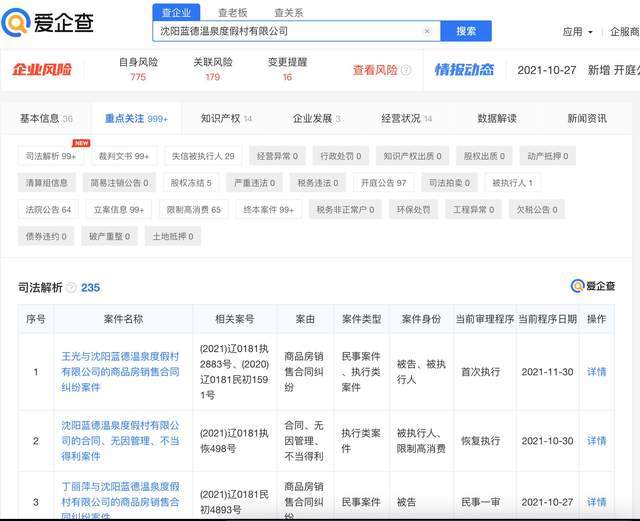Select the 欠税公告 0 filter tag
640x521 pixels.
(537, 209)
